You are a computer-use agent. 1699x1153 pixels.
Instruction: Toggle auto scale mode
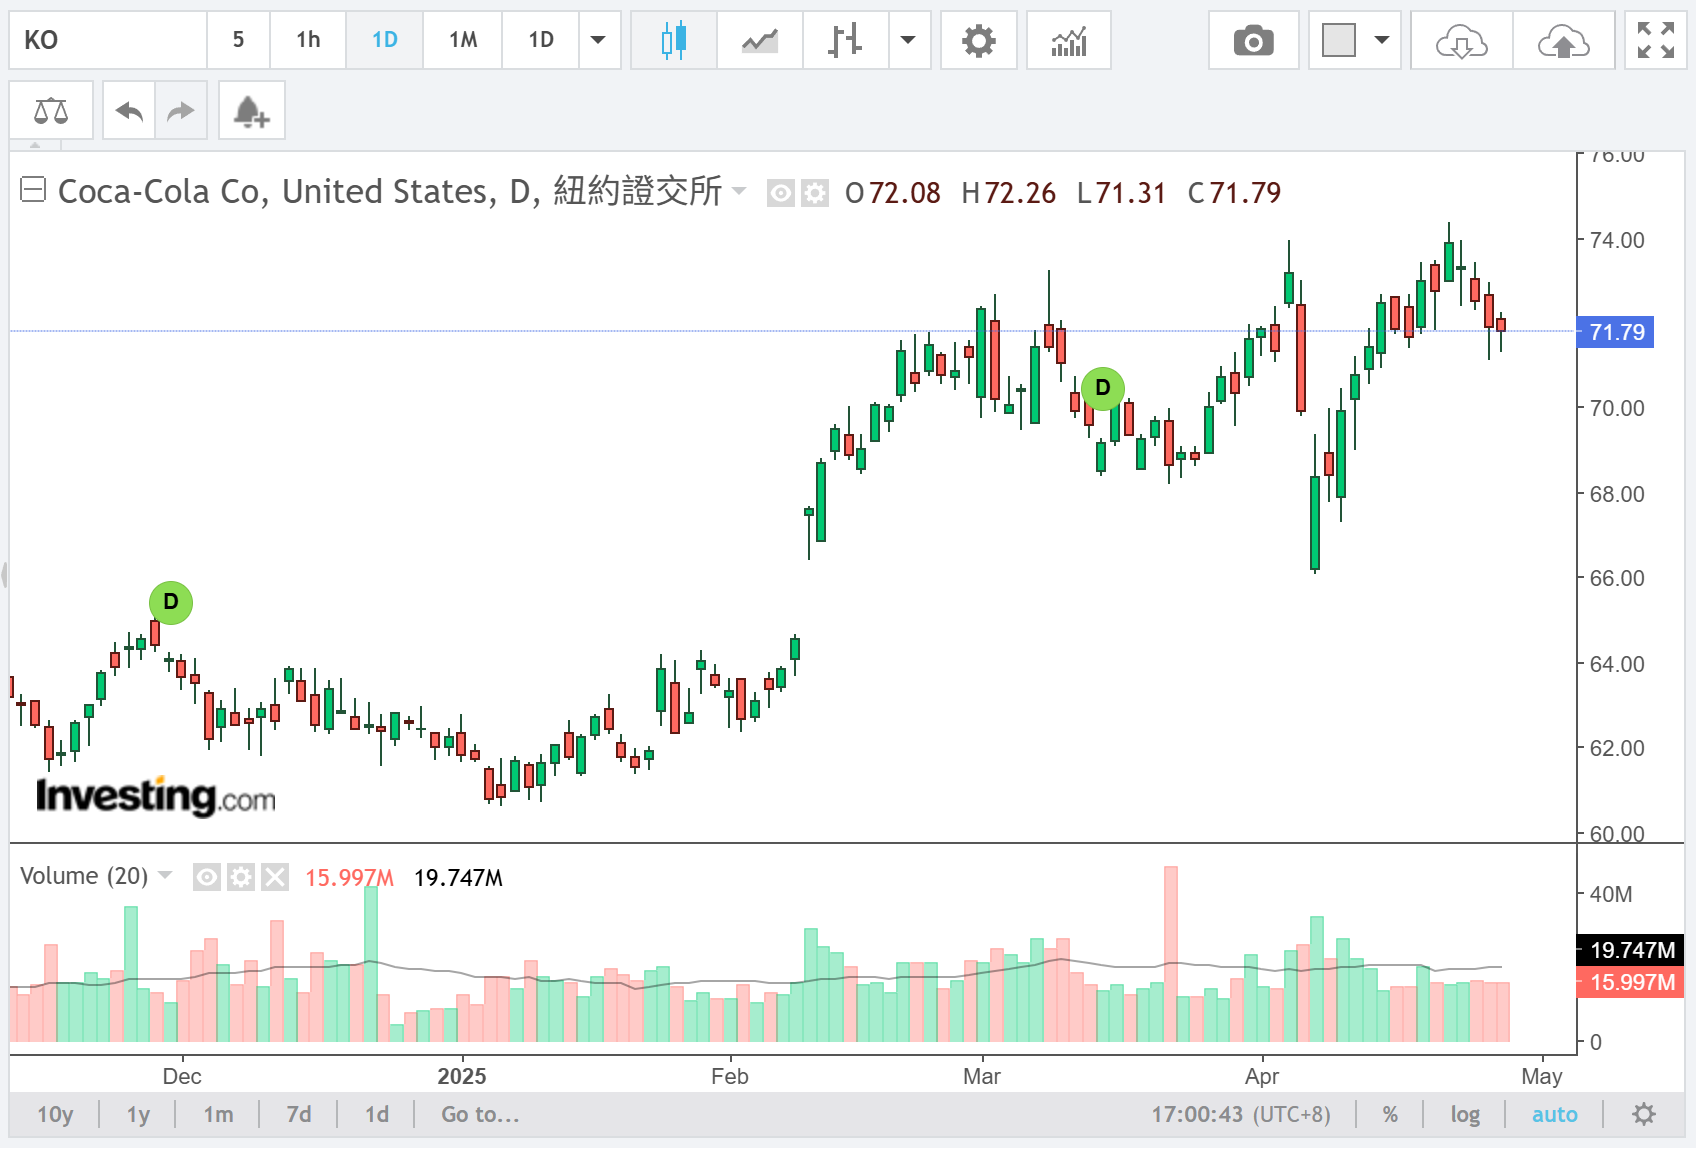click(1554, 1114)
